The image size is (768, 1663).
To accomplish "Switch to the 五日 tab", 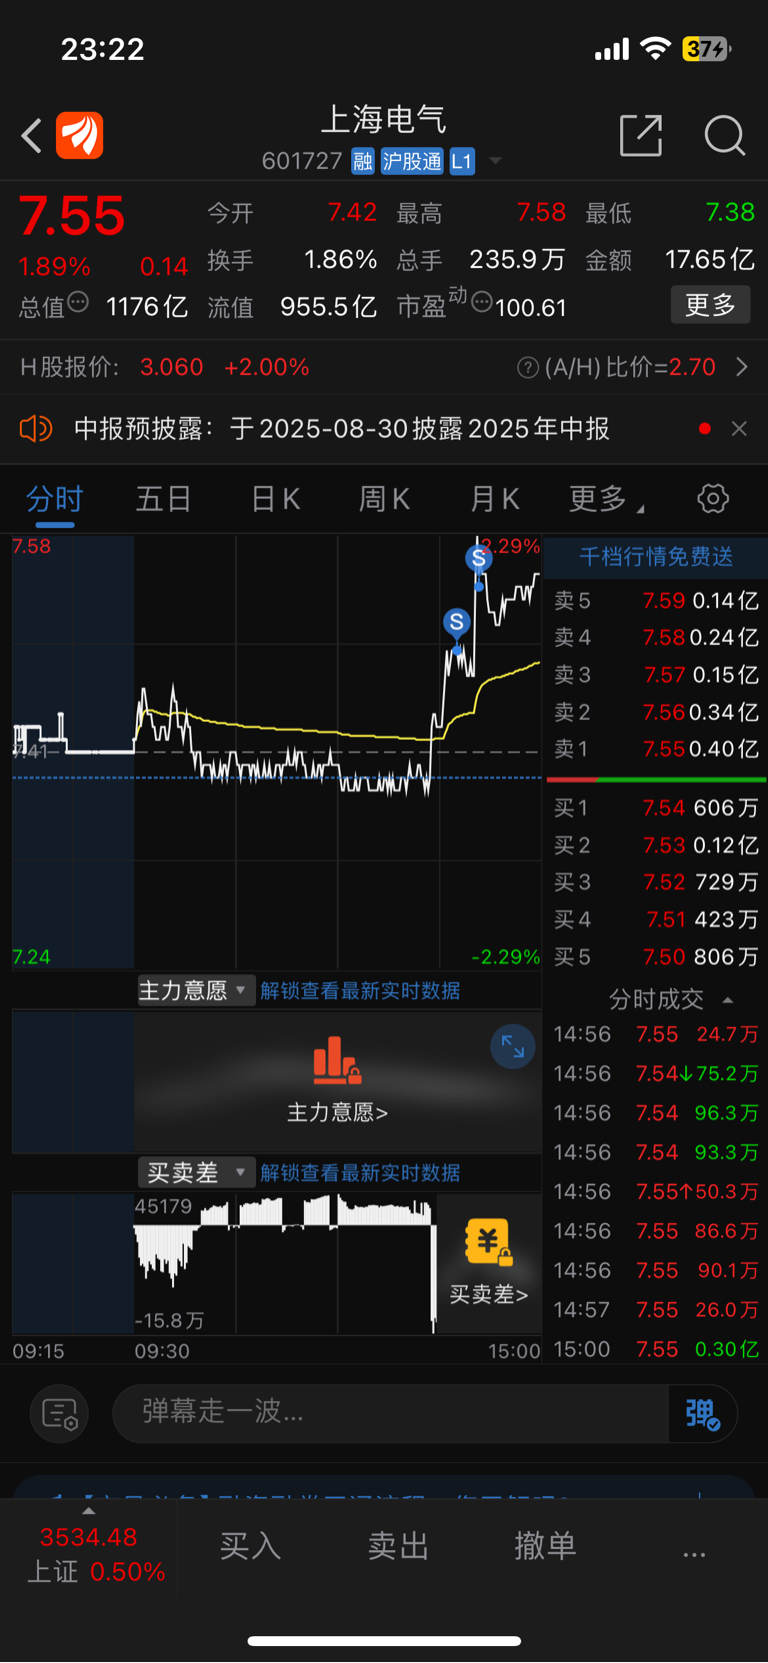I will 163,498.
